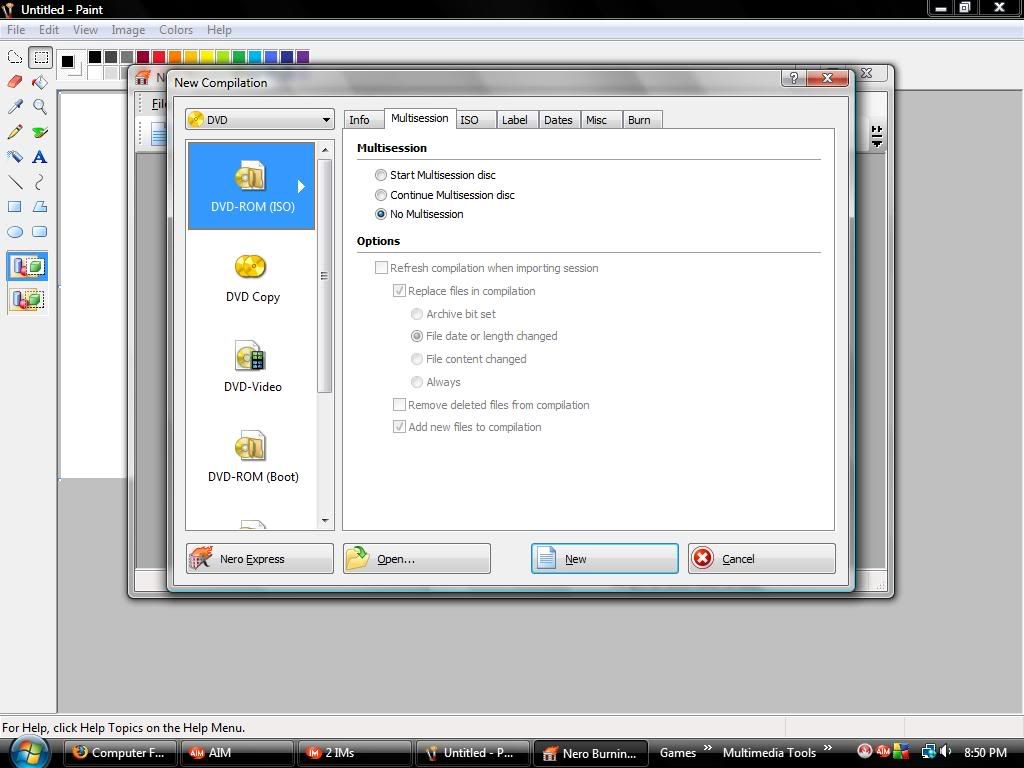
Task: Choose transparent selection mode option
Action: click(27, 300)
